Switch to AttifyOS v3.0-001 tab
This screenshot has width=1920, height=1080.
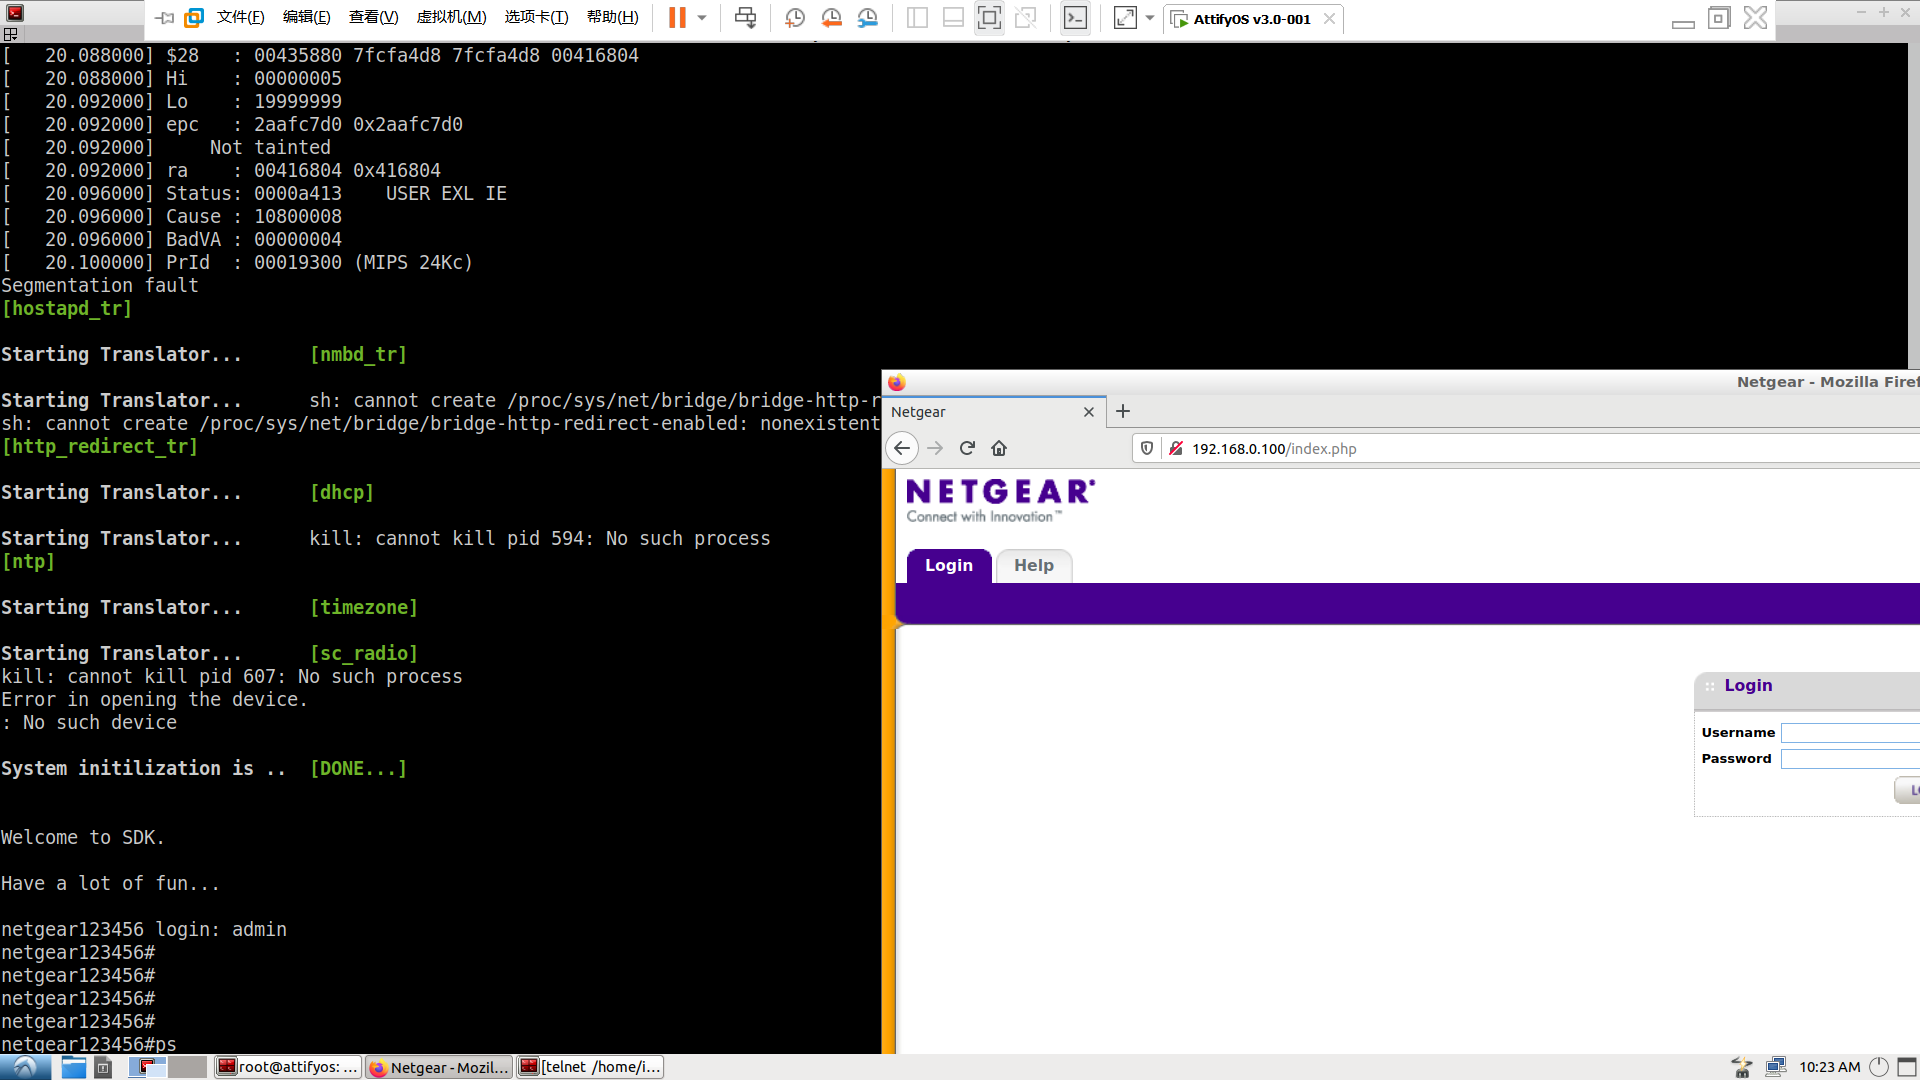(1250, 19)
